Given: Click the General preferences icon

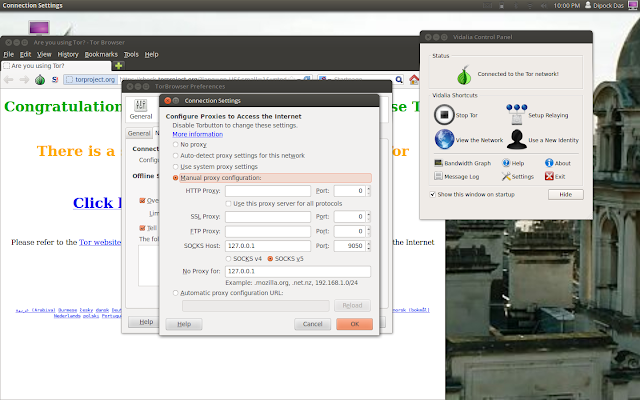Looking at the screenshot, I should (141, 109).
